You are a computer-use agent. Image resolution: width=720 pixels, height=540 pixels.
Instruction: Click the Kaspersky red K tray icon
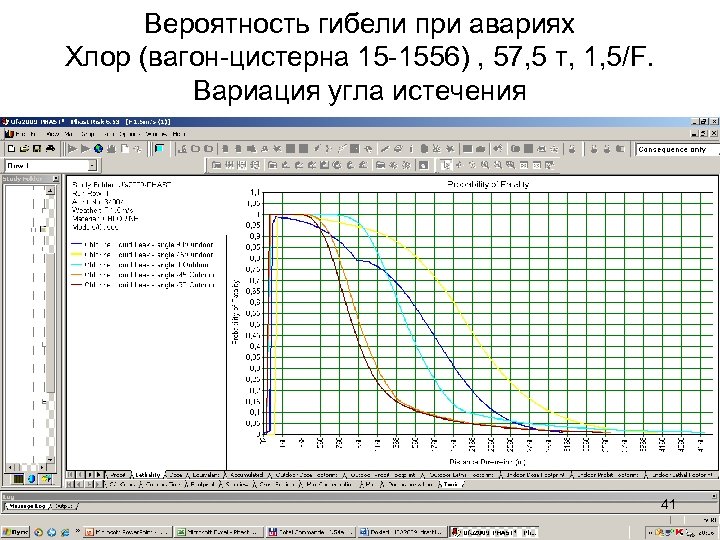coord(679,532)
